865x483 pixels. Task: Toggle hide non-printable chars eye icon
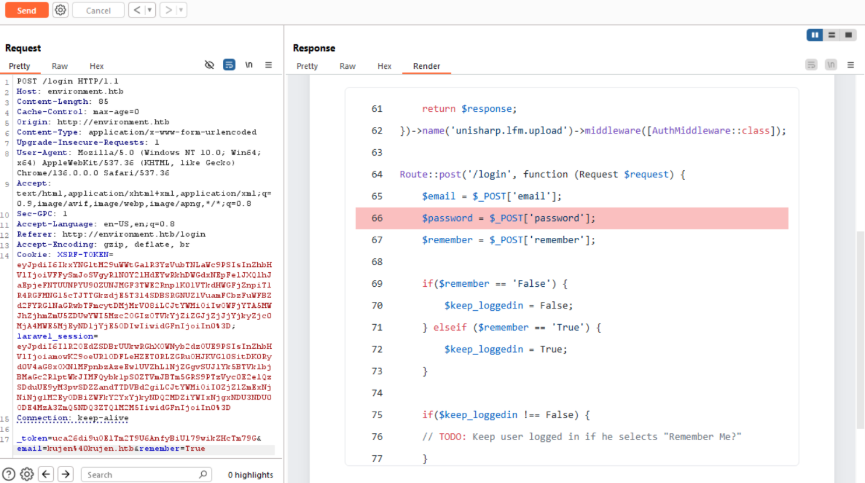click(210, 65)
